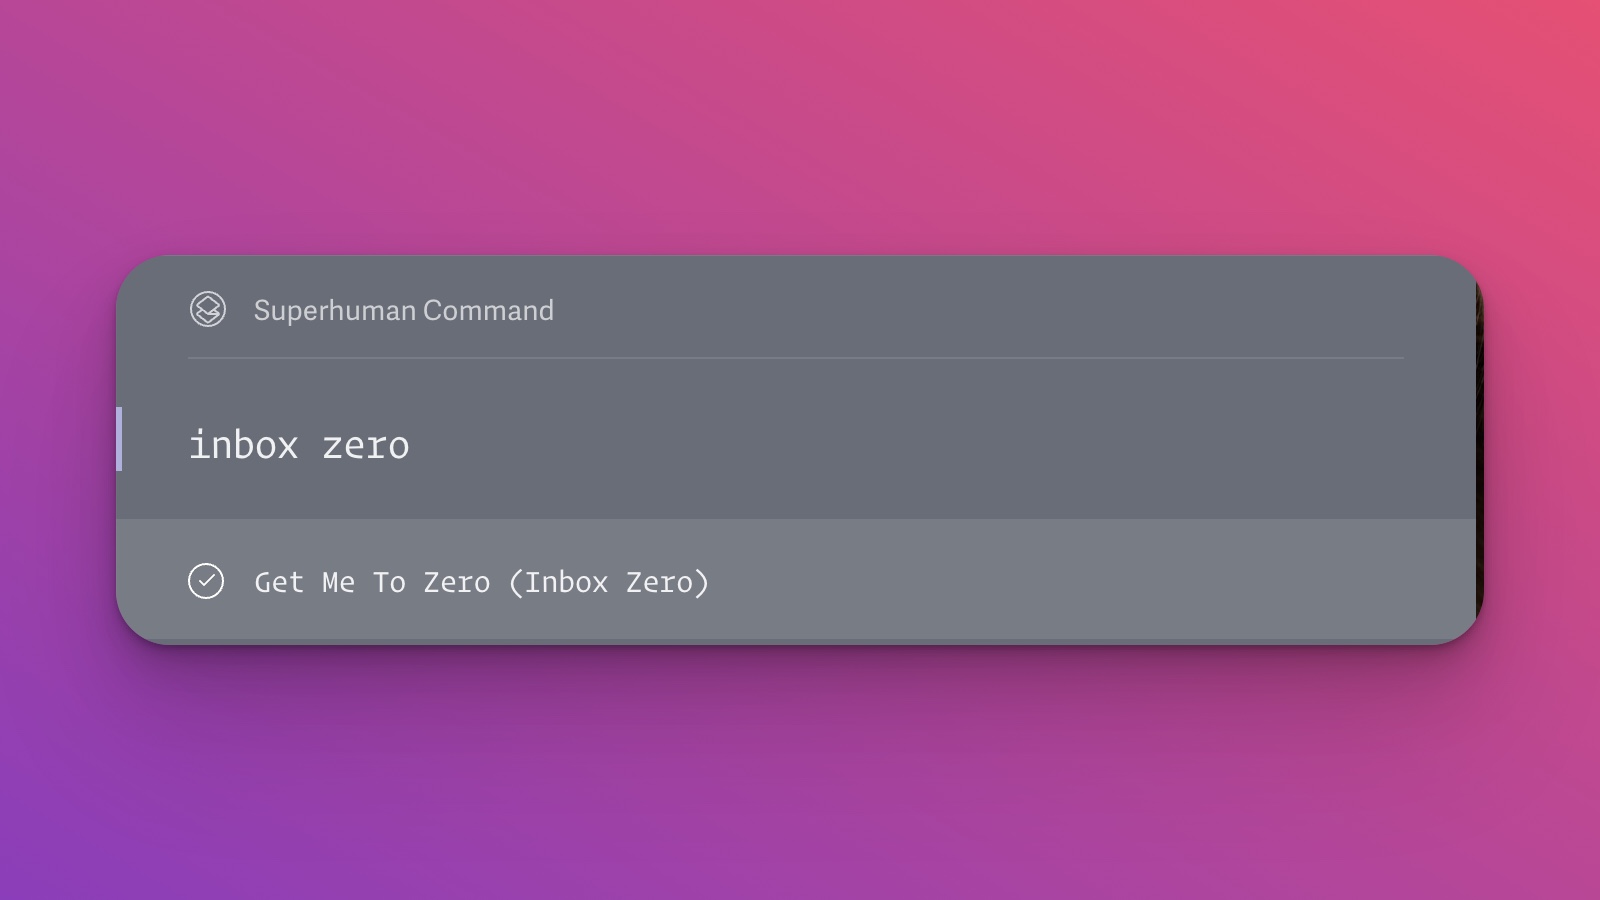1600x900 pixels.
Task: Click the Superhuman Command header label
Action: coord(404,310)
